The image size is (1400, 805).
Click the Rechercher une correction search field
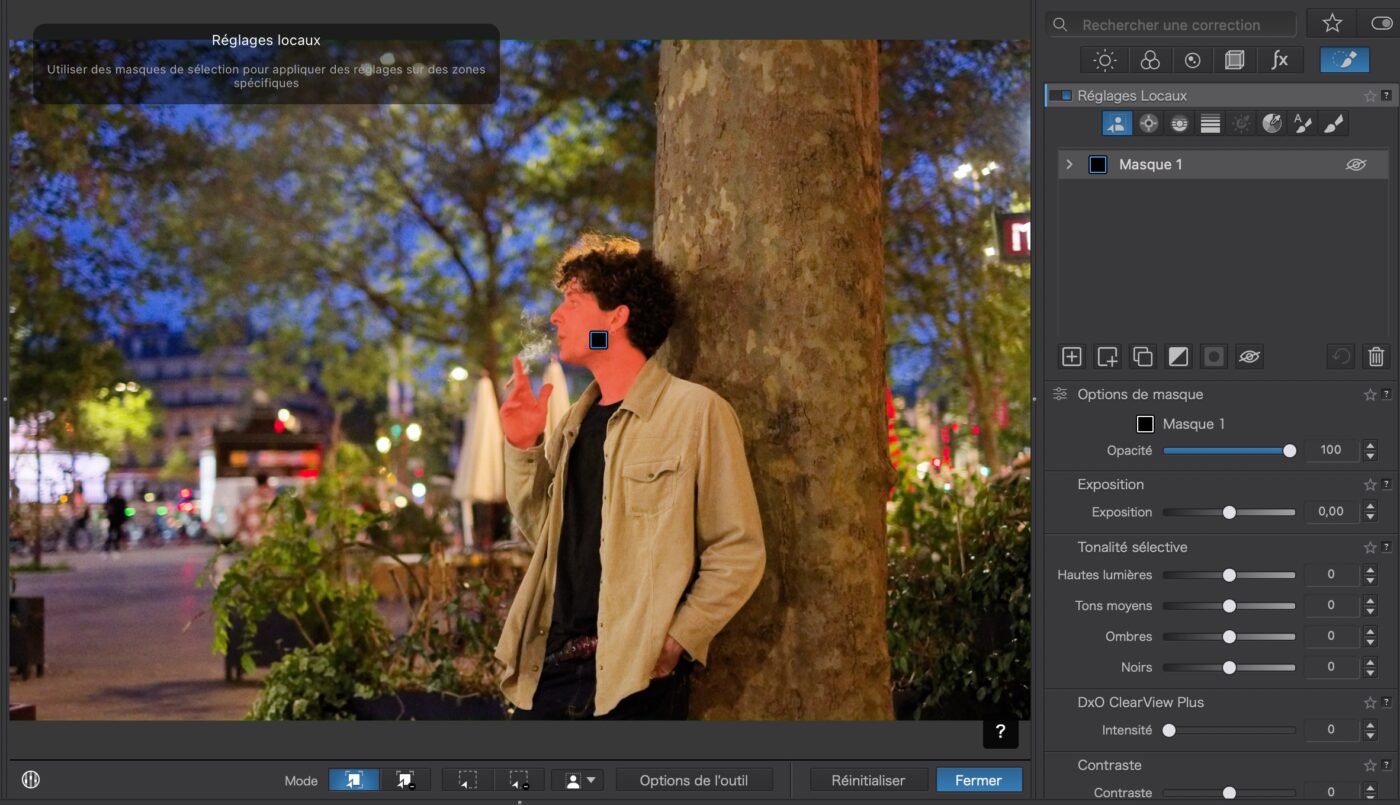(x=1170, y=25)
